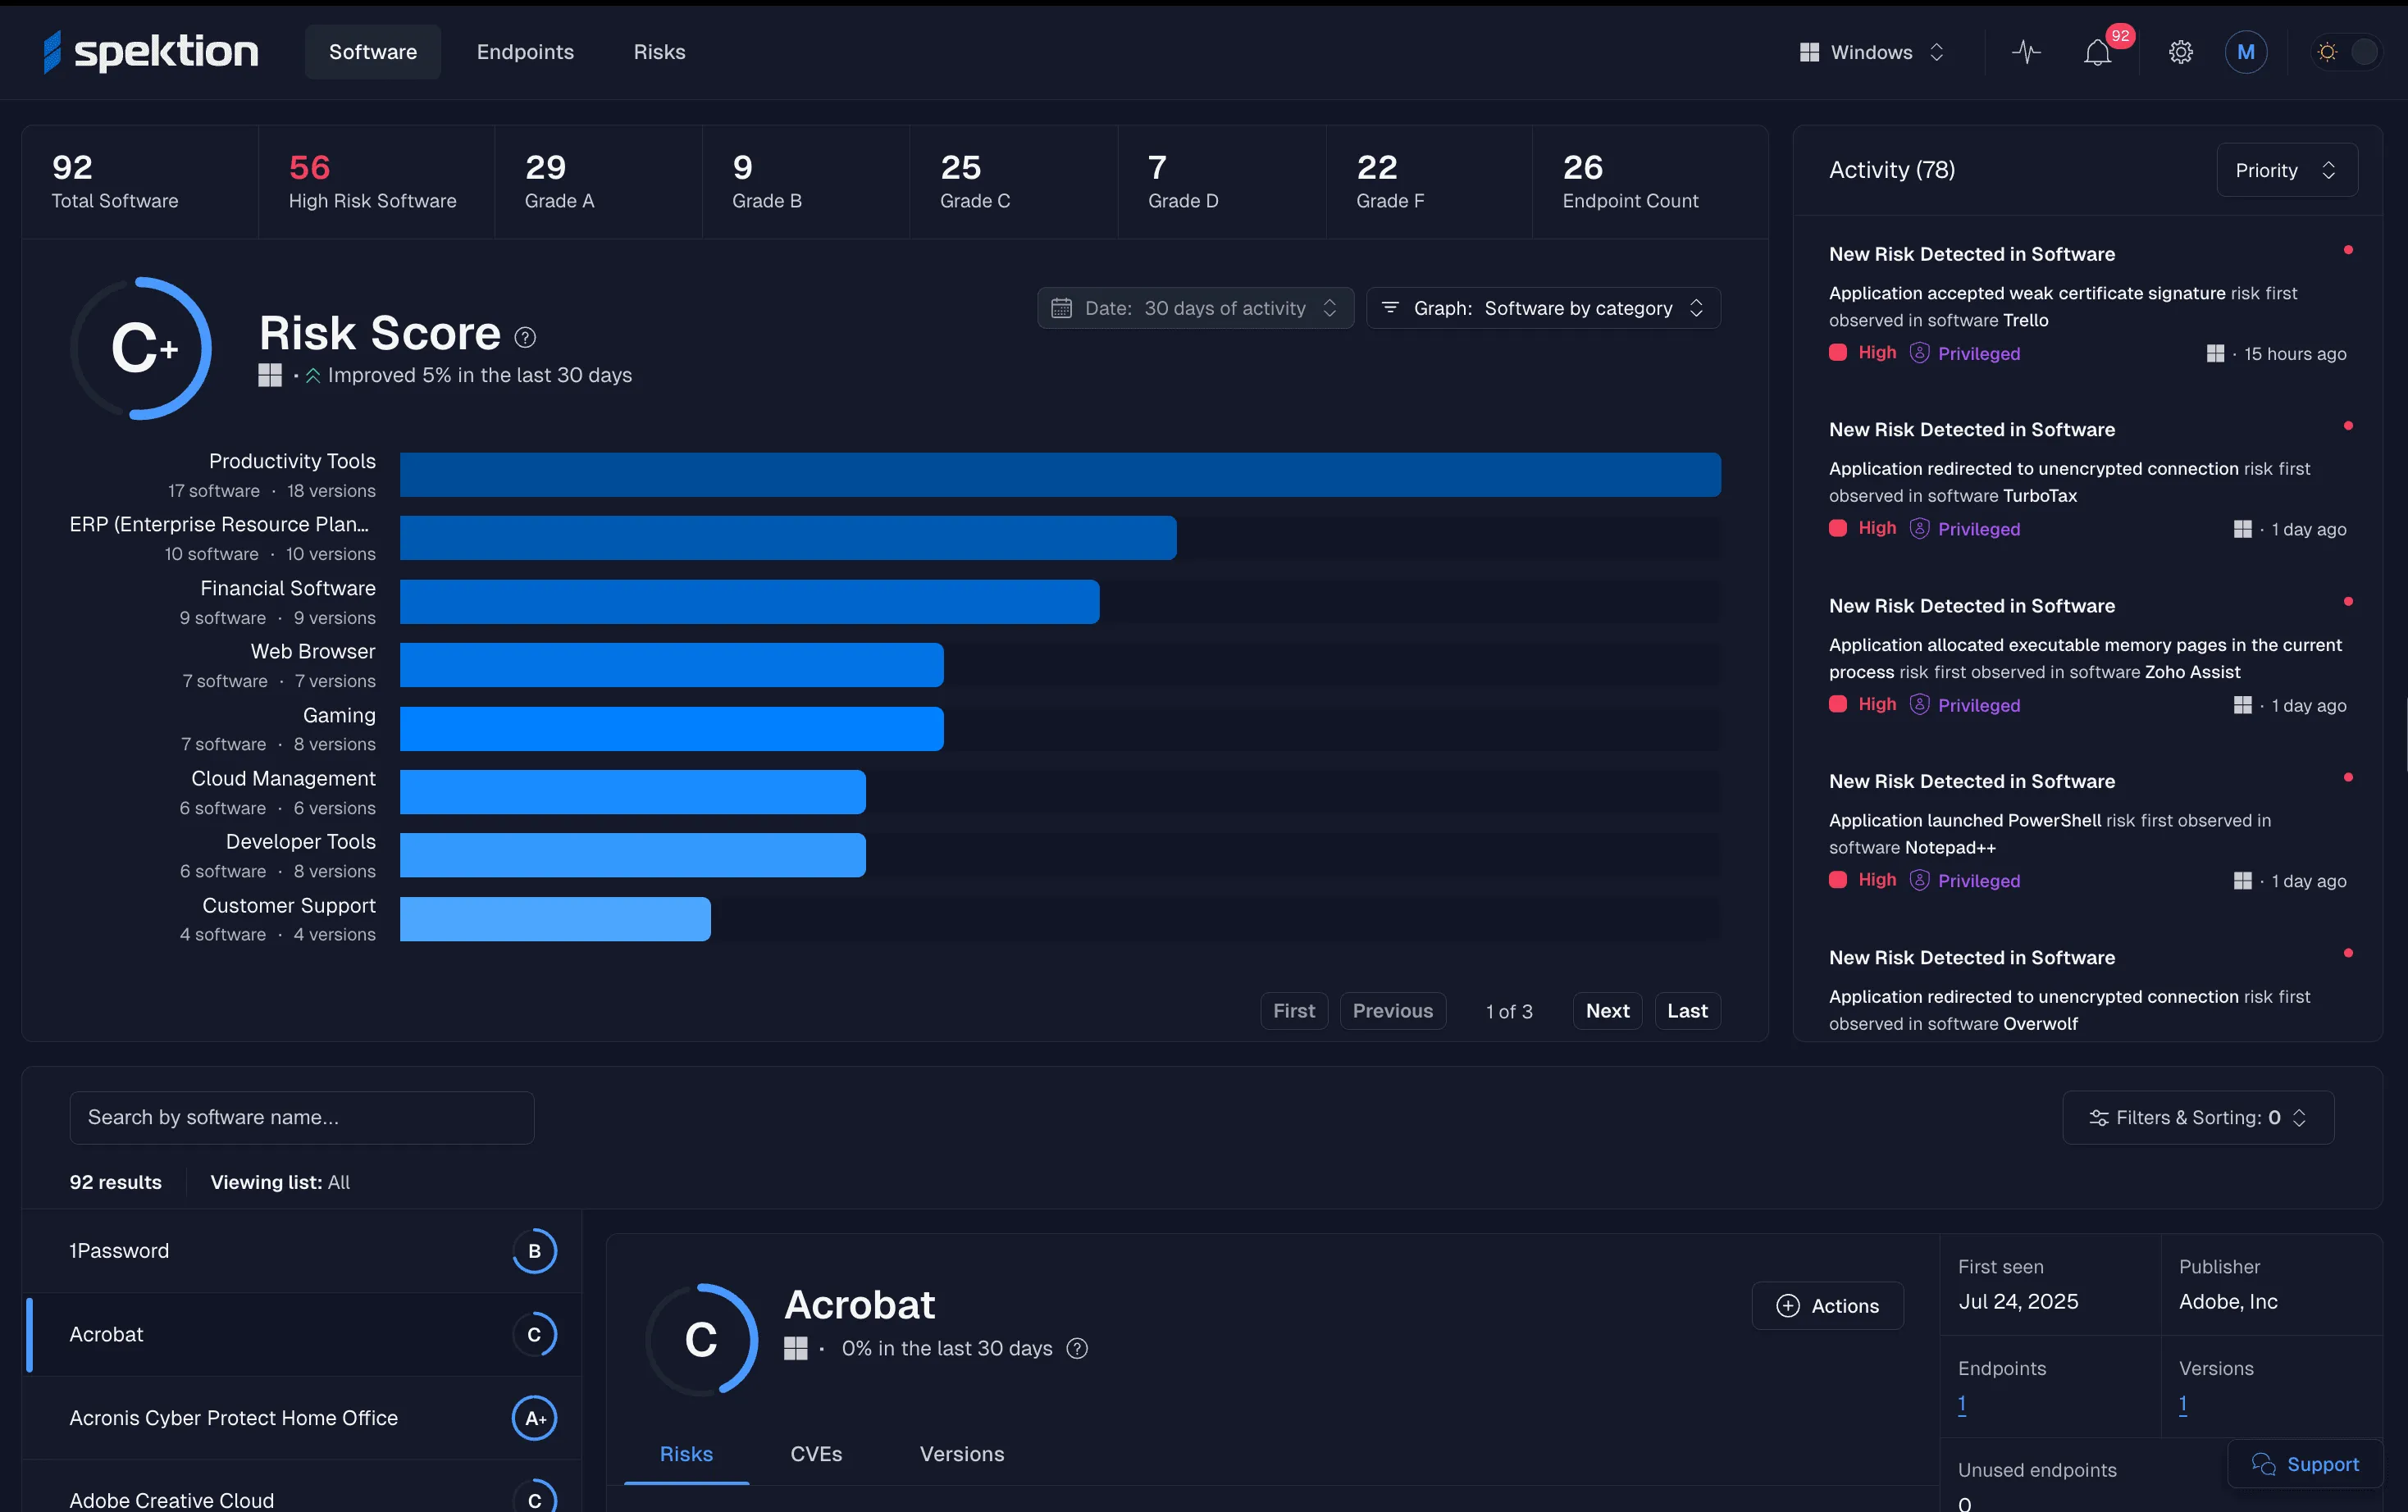The width and height of the screenshot is (2408, 1512).
Task: Jump to the Last chart page
Action: pos(1687,1011)
